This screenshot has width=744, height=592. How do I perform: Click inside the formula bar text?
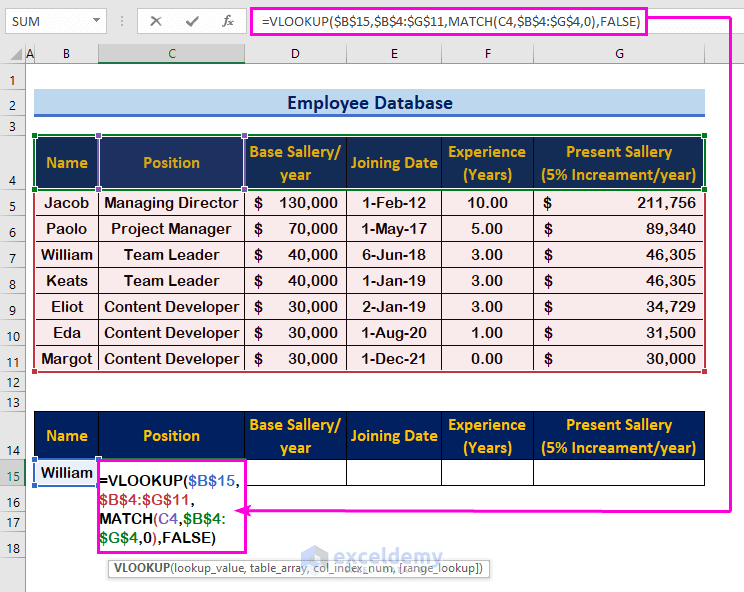point(450,20)
